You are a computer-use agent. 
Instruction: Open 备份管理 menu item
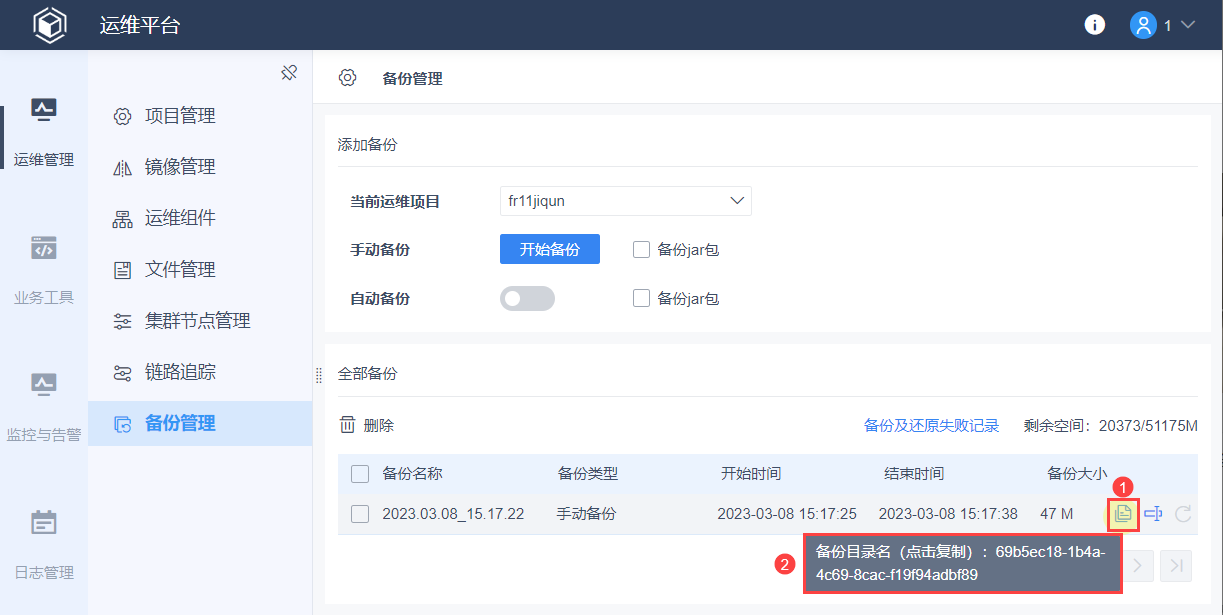[200, 423]
